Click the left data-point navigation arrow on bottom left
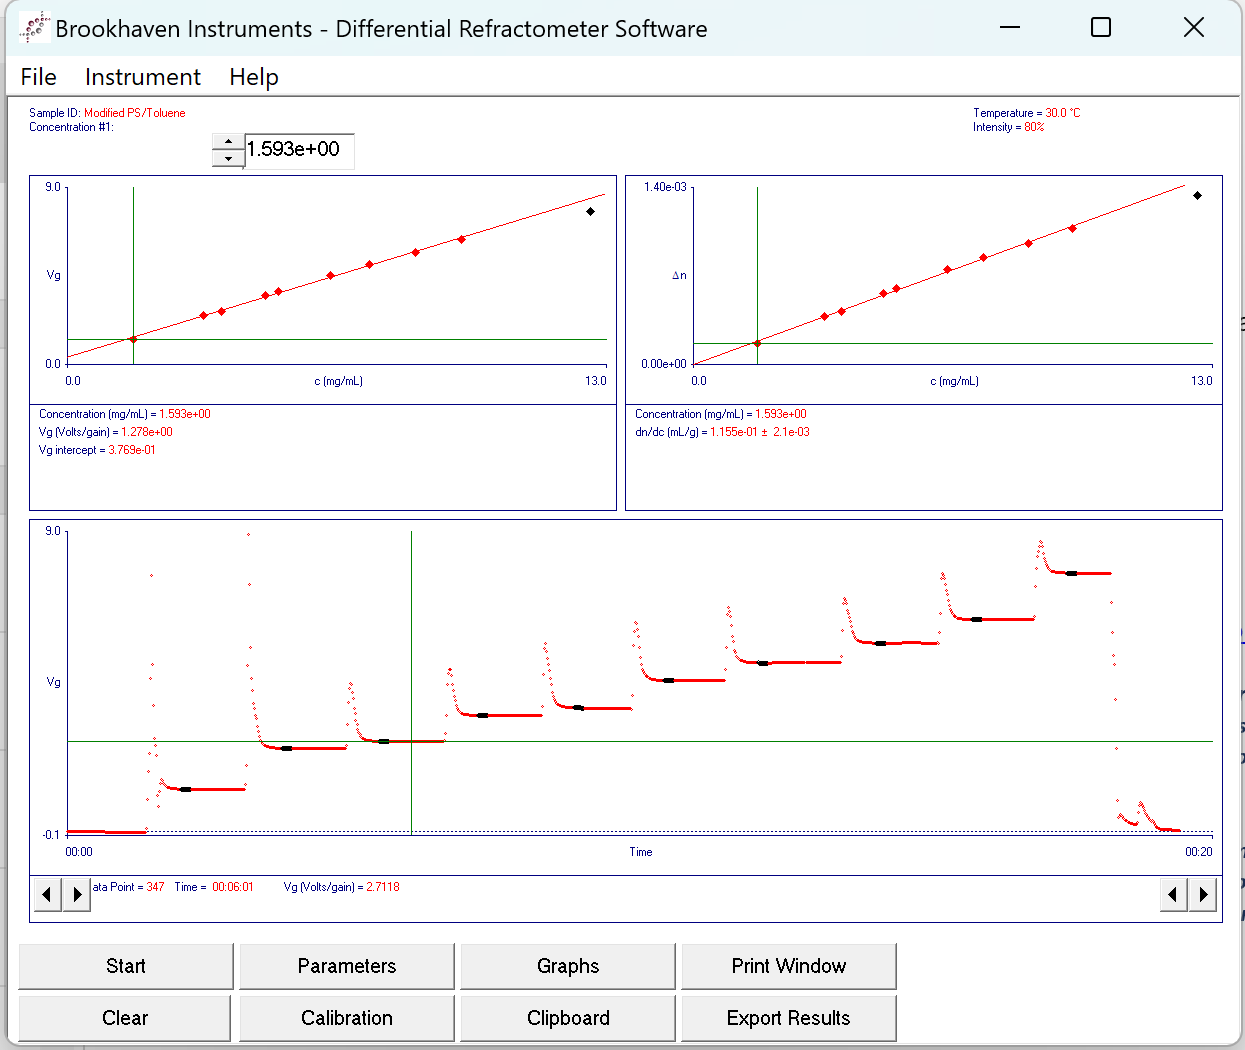Screen dimensions: 1245x1050 (47, 894)
